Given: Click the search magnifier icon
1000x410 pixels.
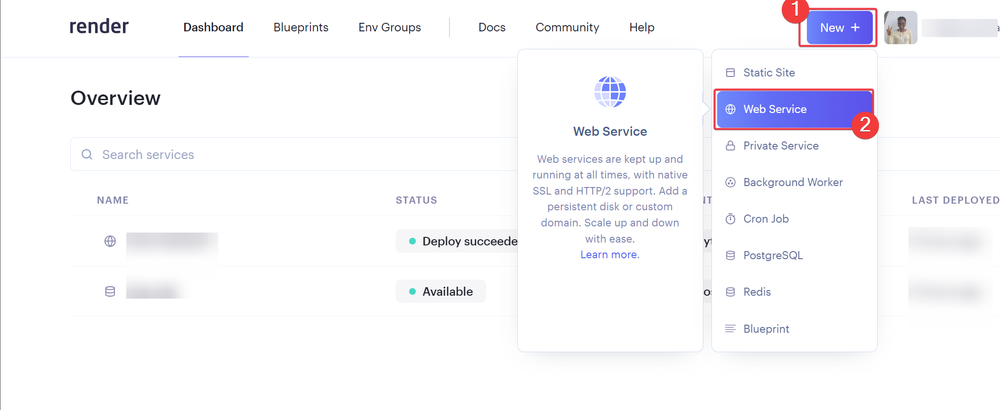Looking at the screenshot, I should [87, 154].
